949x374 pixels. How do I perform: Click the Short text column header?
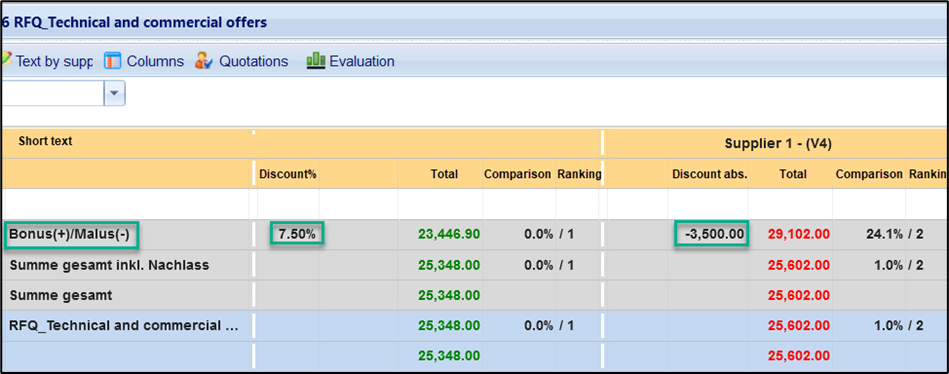[x=45, y=141]
